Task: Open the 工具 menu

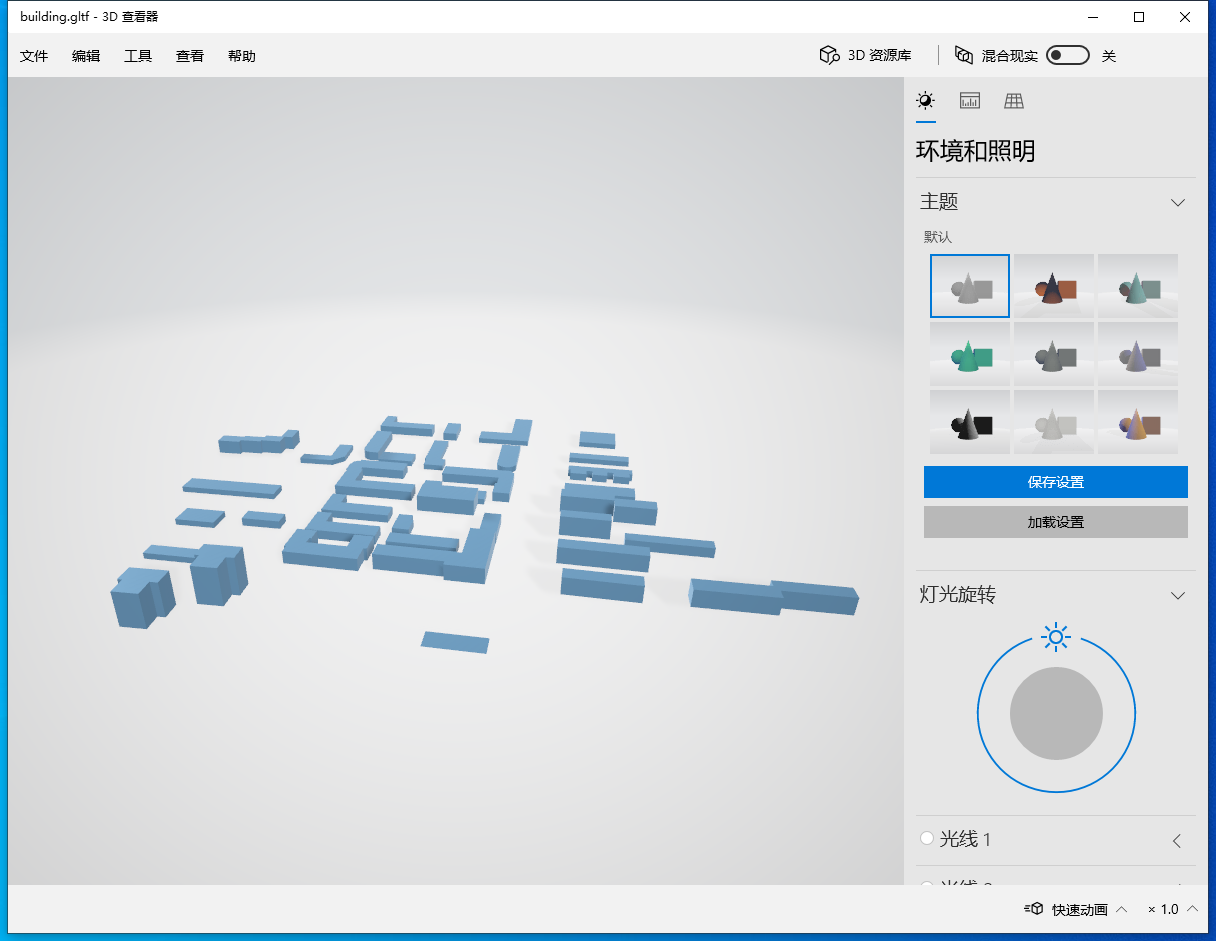Action: [137, 56]
